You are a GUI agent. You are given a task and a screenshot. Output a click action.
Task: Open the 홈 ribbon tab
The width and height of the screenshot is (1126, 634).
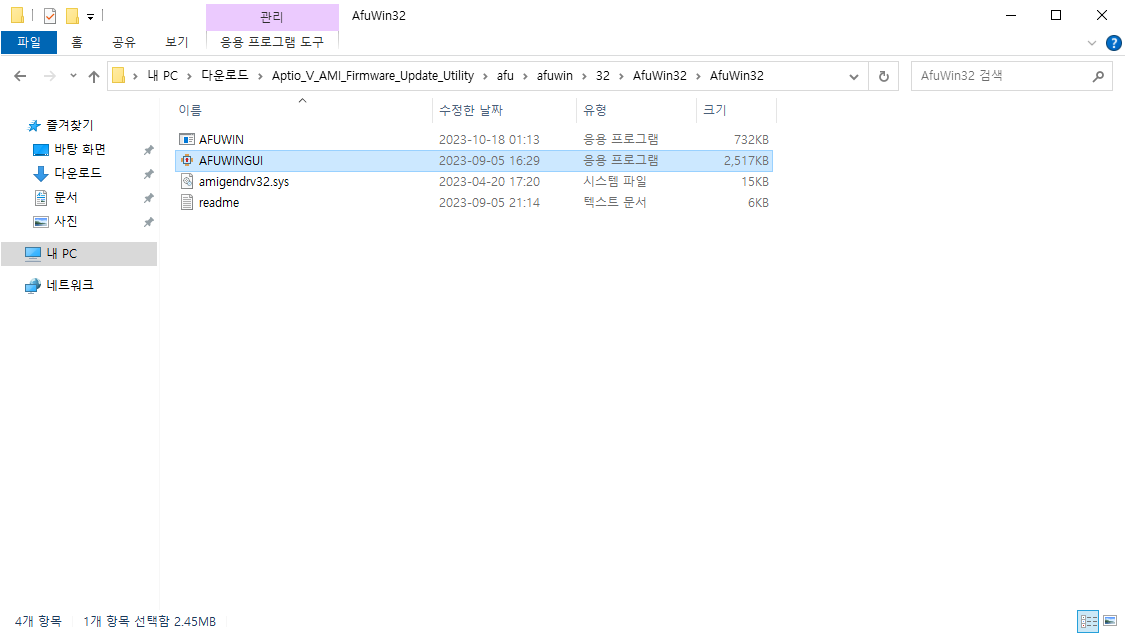(x=77, y=42)
